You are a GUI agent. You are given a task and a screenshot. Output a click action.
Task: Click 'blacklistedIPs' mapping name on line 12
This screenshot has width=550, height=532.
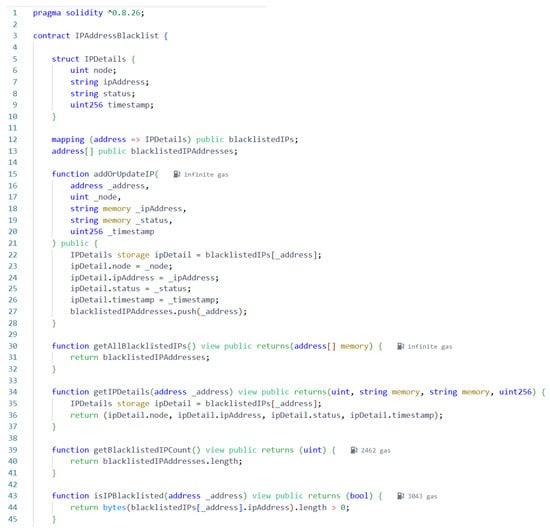pyautogui.click(x=261, y=140)
